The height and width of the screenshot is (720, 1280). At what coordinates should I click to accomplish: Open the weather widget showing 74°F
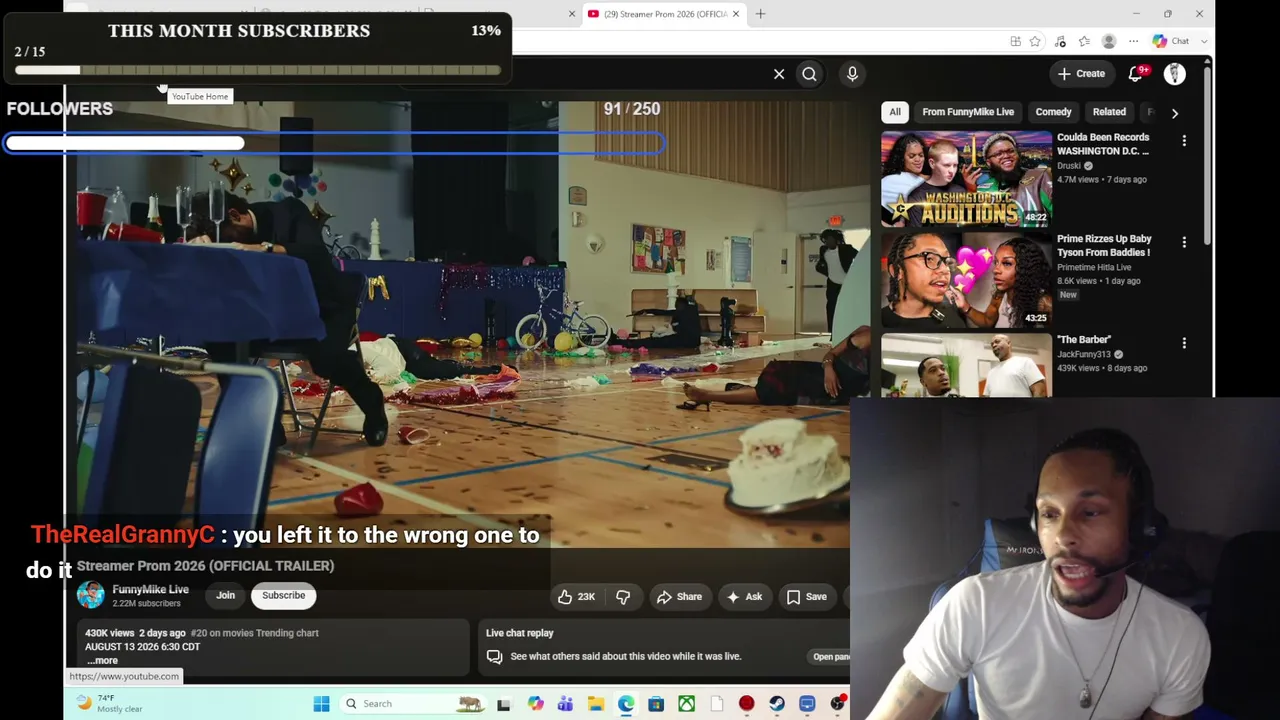click(108, 703)
